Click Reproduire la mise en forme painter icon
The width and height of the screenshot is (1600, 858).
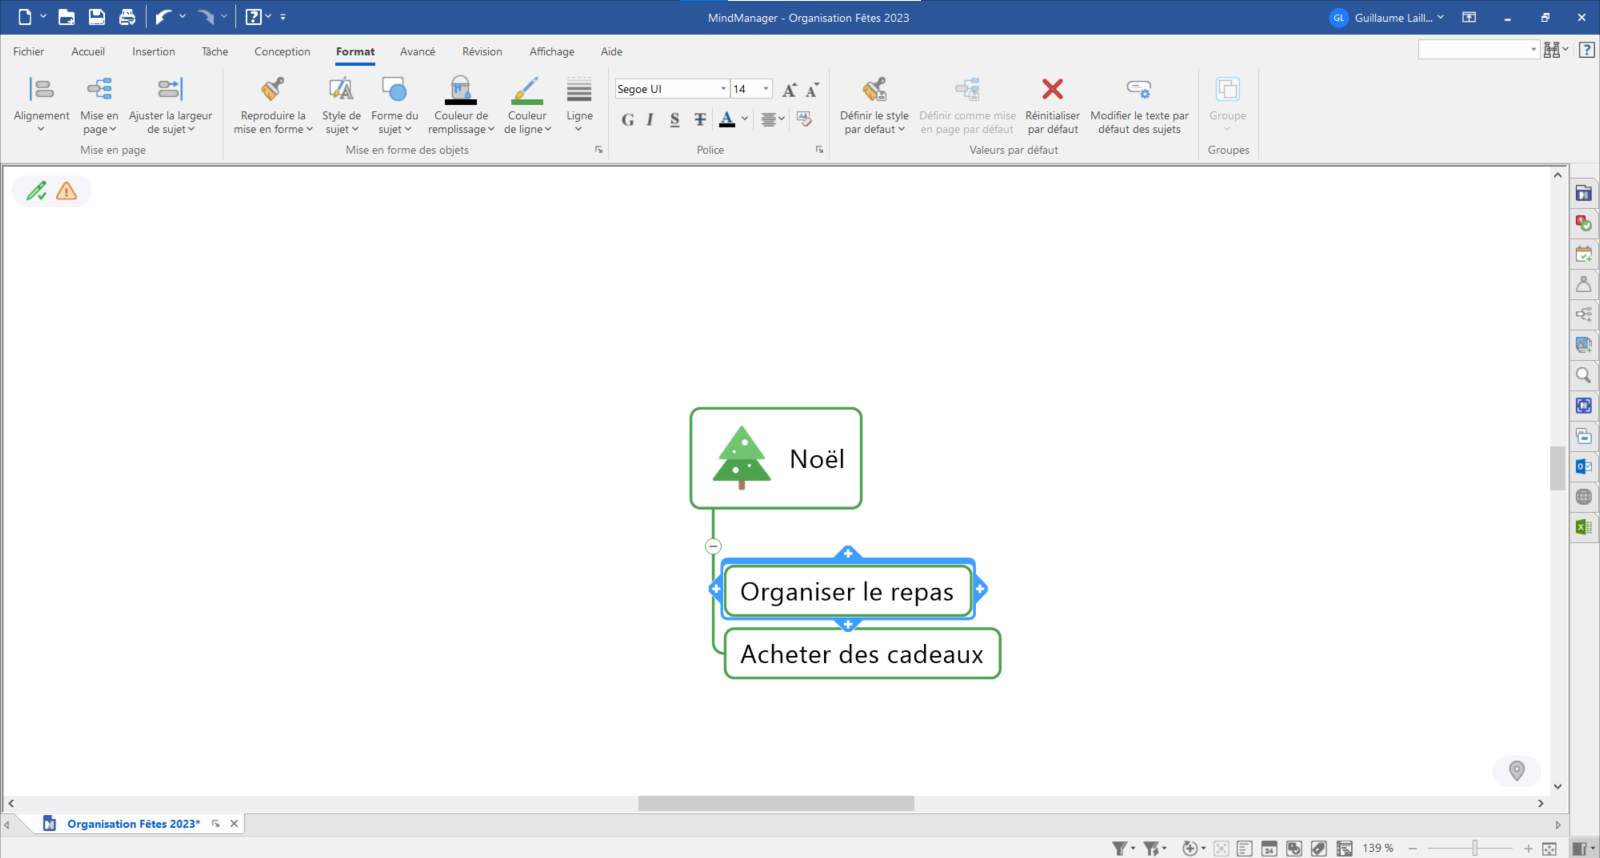coord(273,90)
